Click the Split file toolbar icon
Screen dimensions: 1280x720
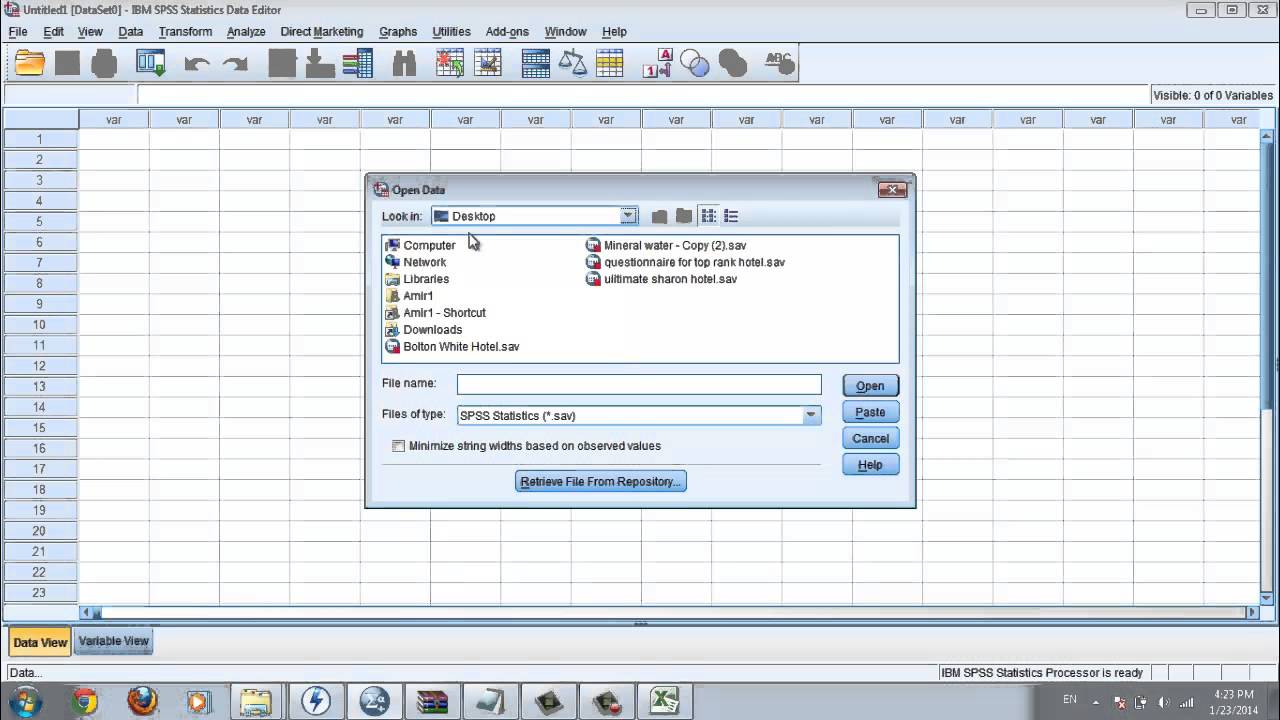535,63
